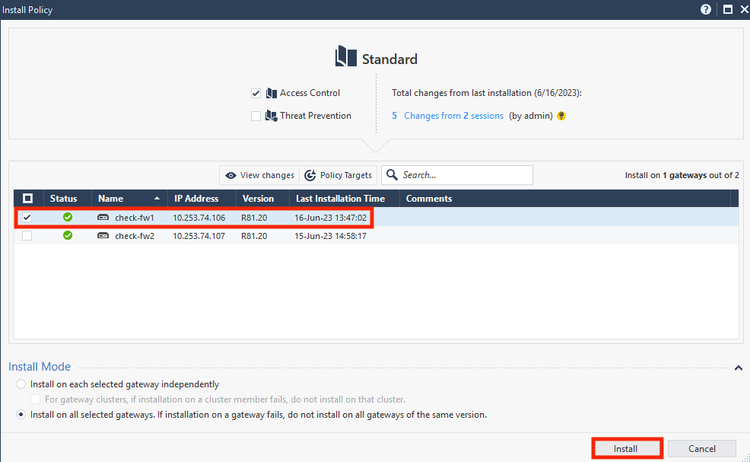Click the Last Installation Time column header
This screenshot has width=750, height=462.
pos(344,198)
